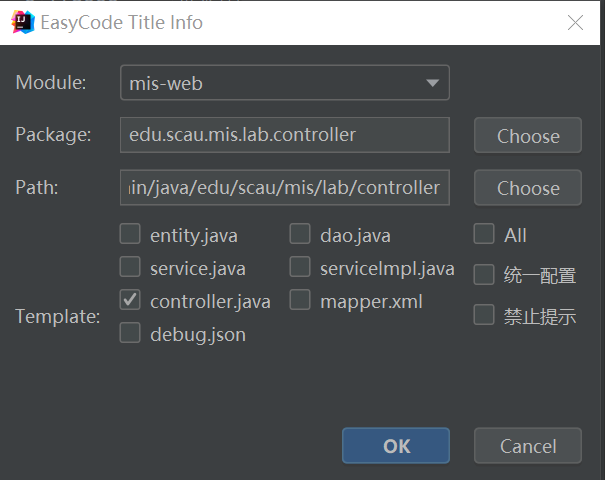
Task: Click the Cancel button
Action: (527, 446)
